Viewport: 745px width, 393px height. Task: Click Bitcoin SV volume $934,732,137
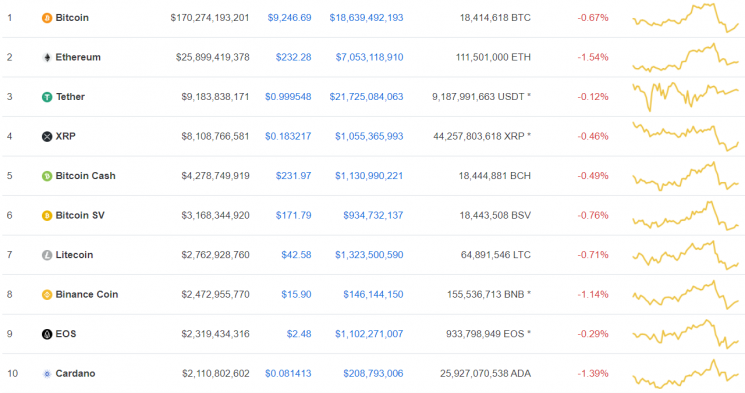(x=373, y=215)
